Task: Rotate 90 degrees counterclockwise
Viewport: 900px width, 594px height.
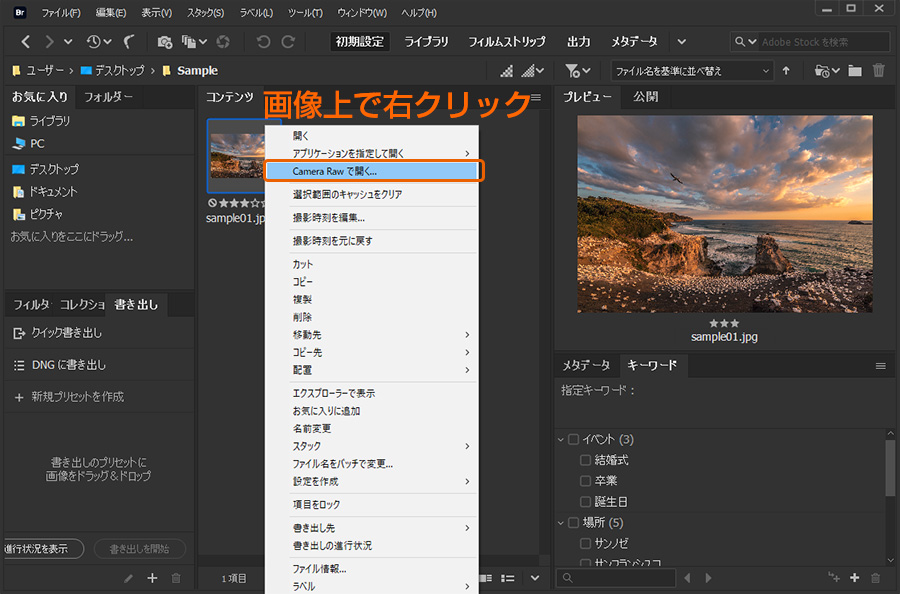Action: [x=263, y=41]
